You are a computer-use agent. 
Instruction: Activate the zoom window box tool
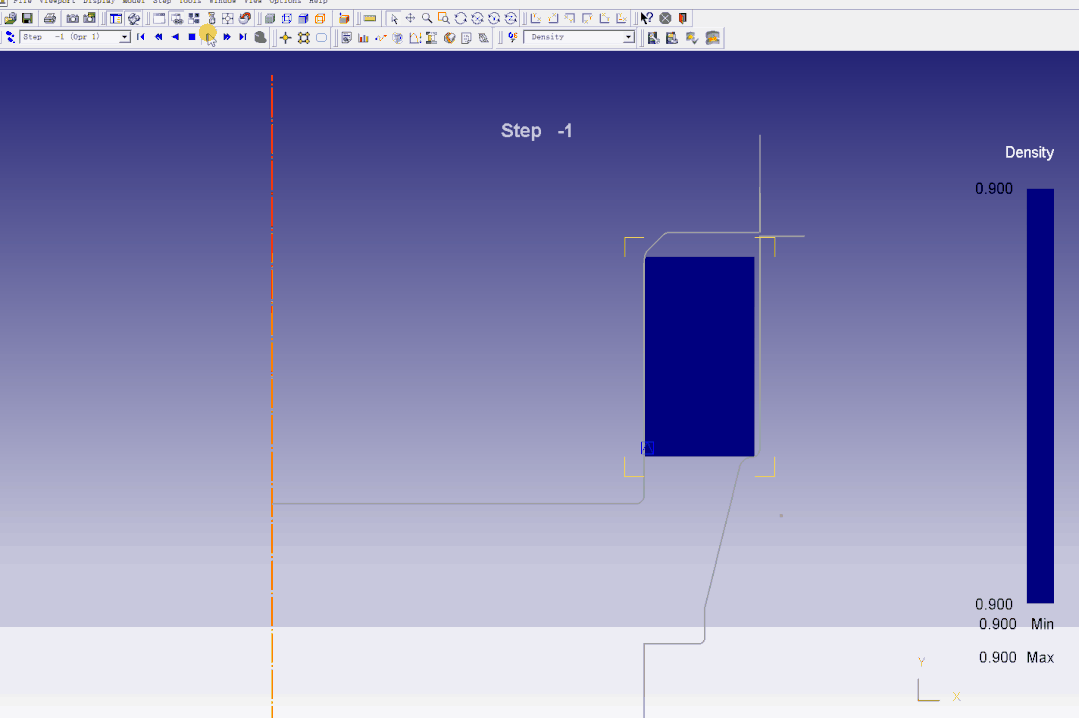point(444,19)
